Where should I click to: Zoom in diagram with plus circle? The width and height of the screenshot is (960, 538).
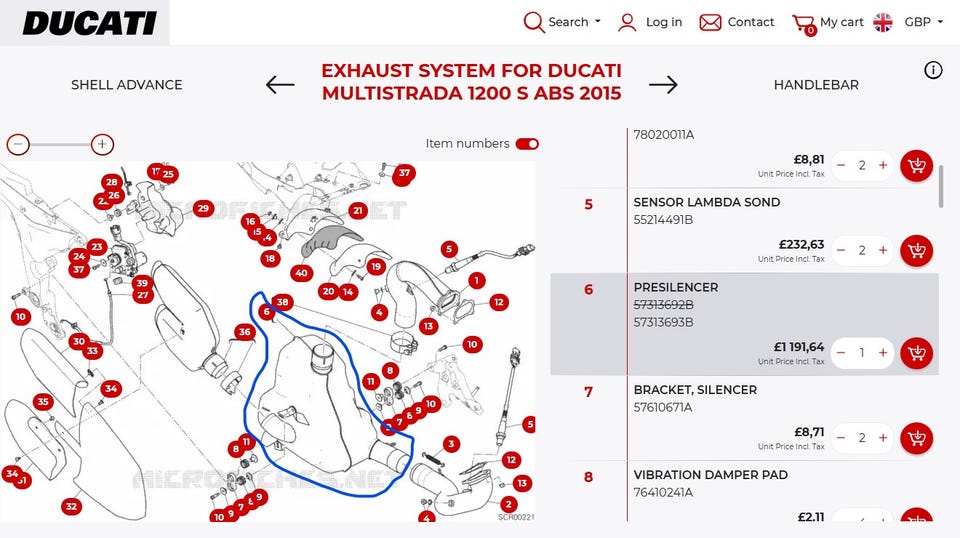coord(102,144)
